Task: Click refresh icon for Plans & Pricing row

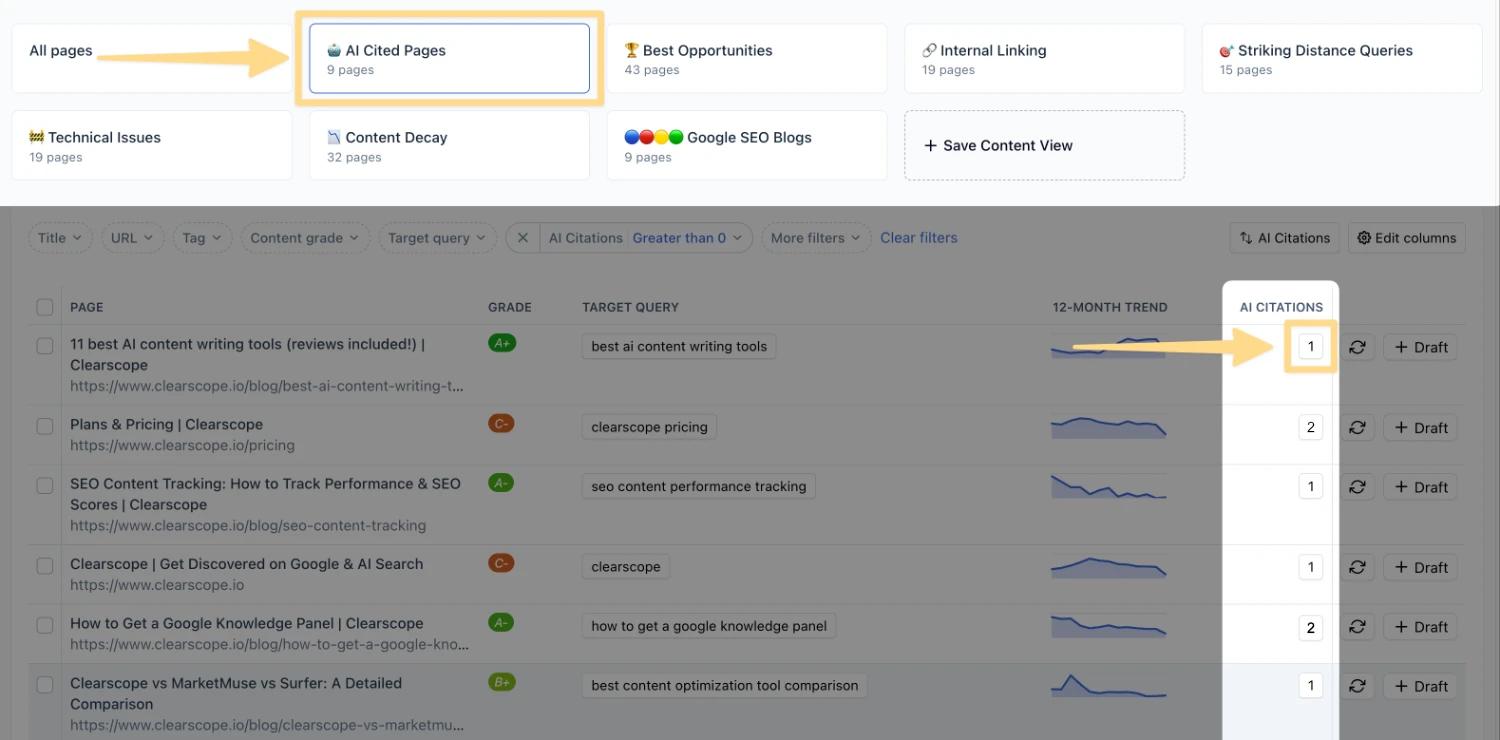Action: [x=1357, y=428]
